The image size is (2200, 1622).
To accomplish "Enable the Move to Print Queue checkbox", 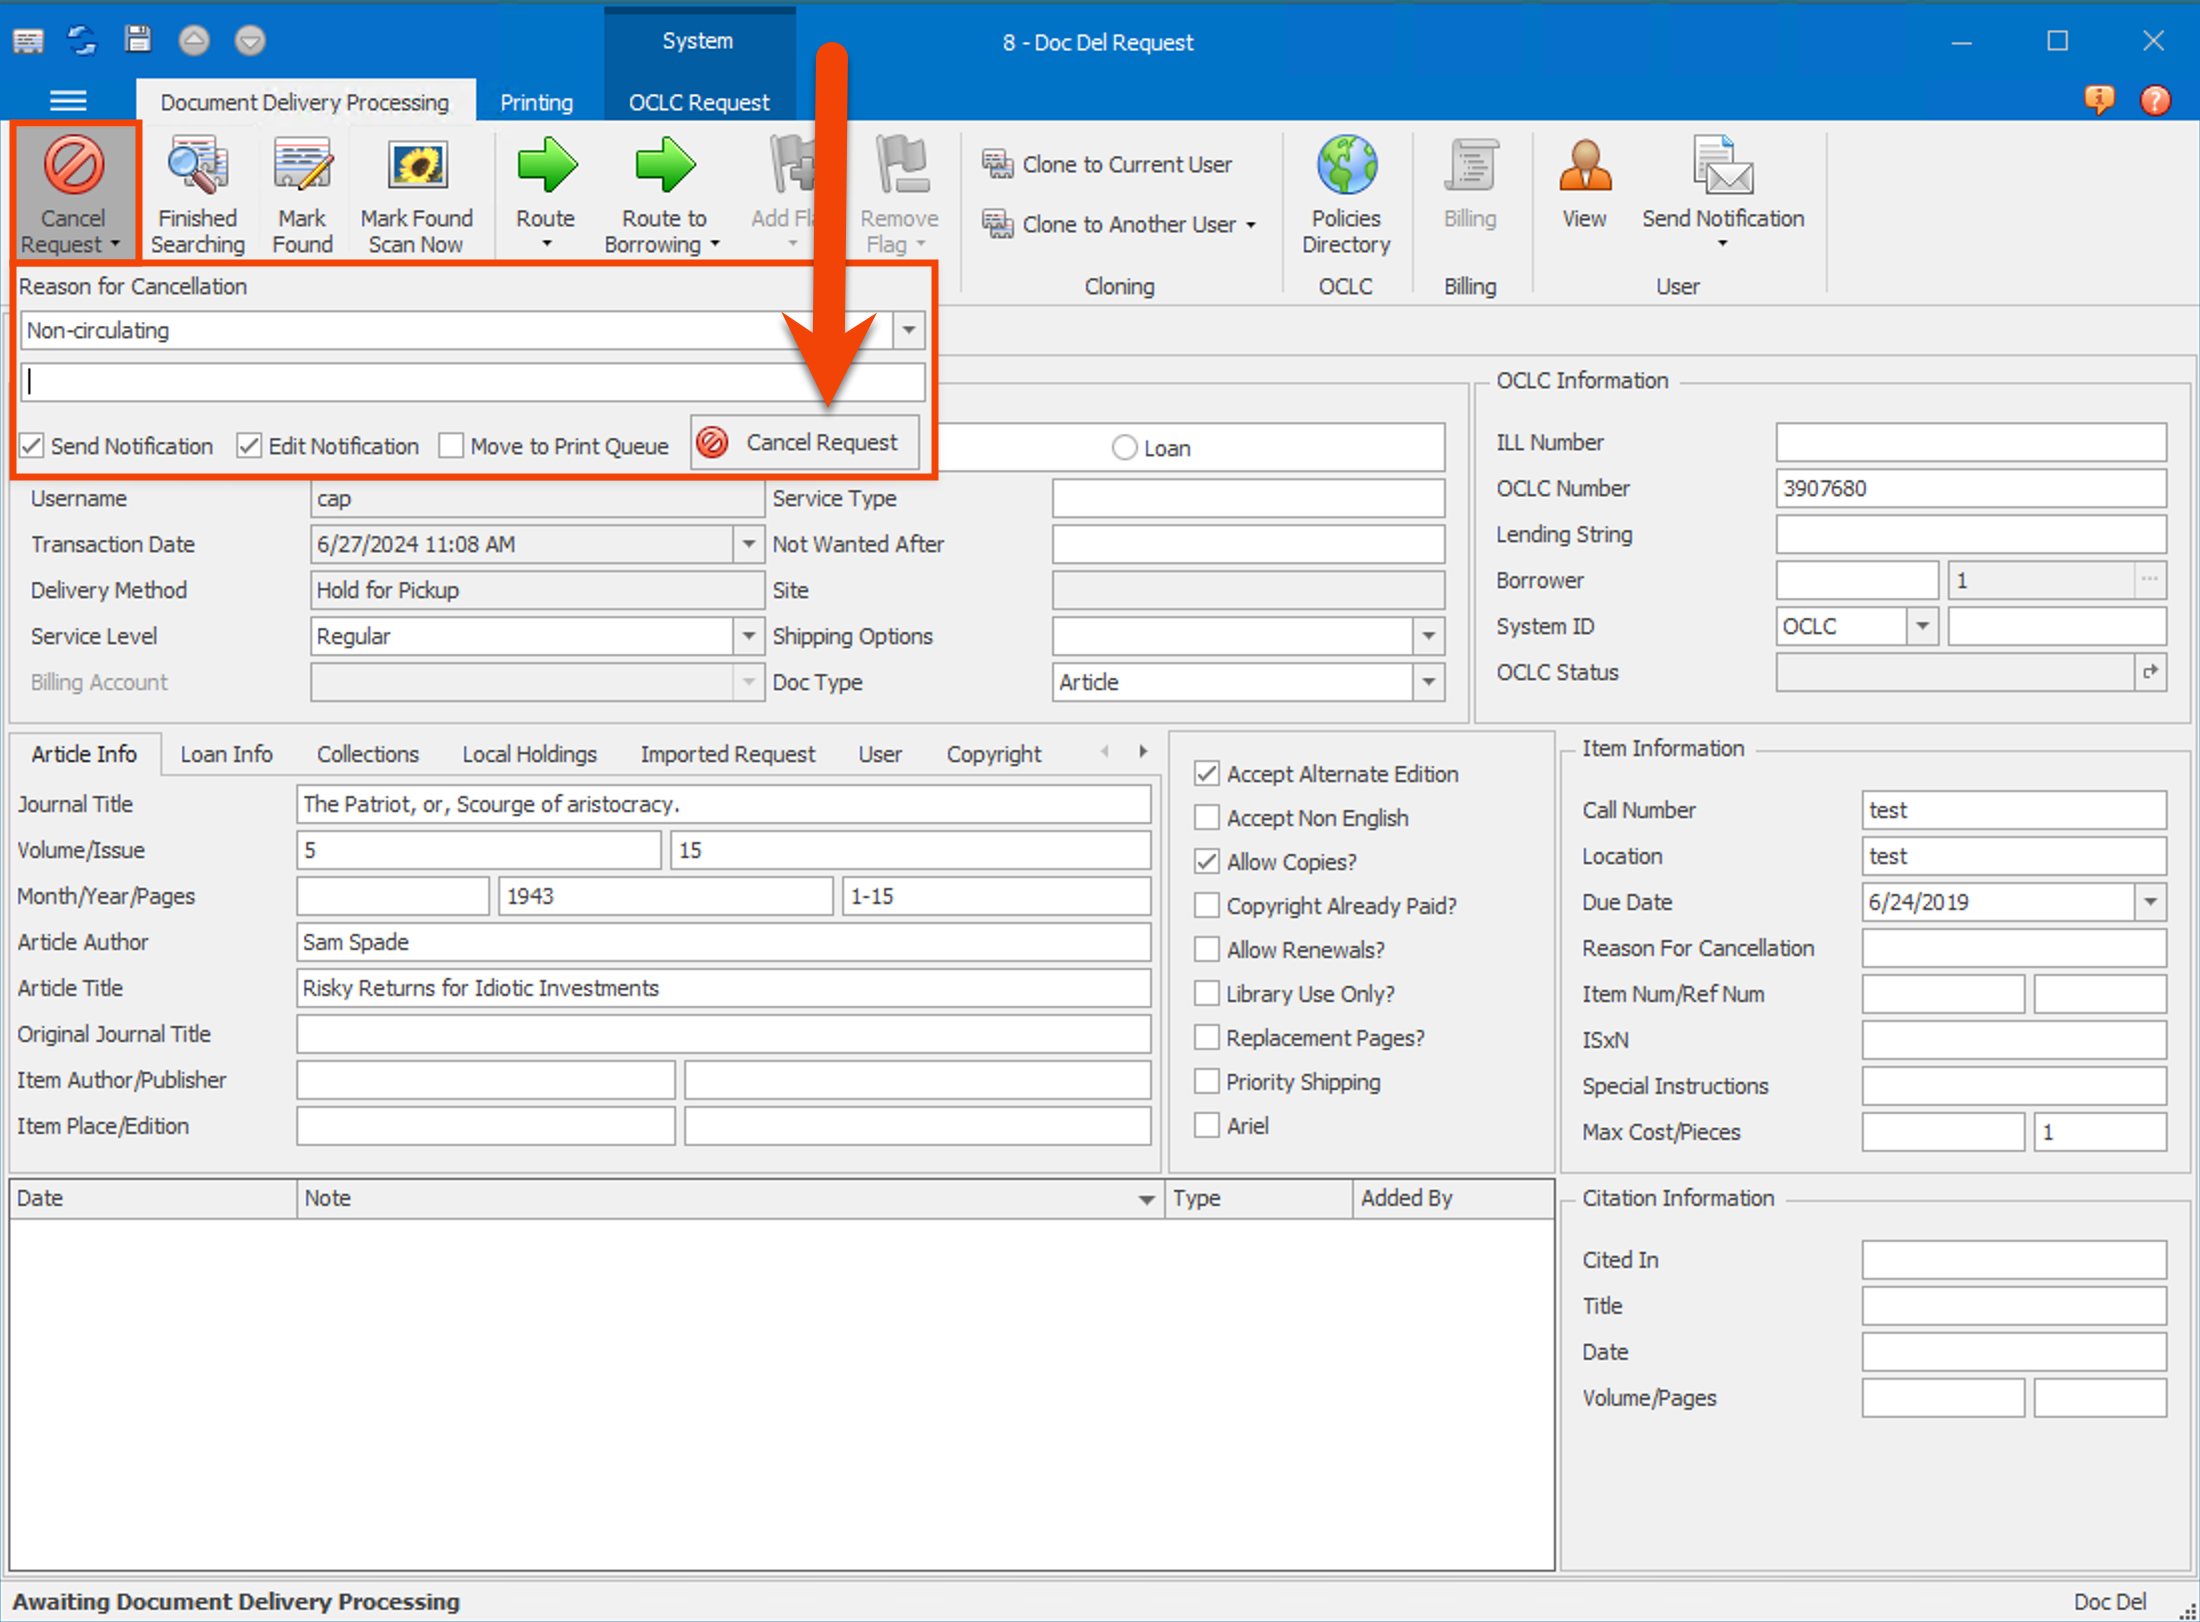I will click(x=451, y=445).
